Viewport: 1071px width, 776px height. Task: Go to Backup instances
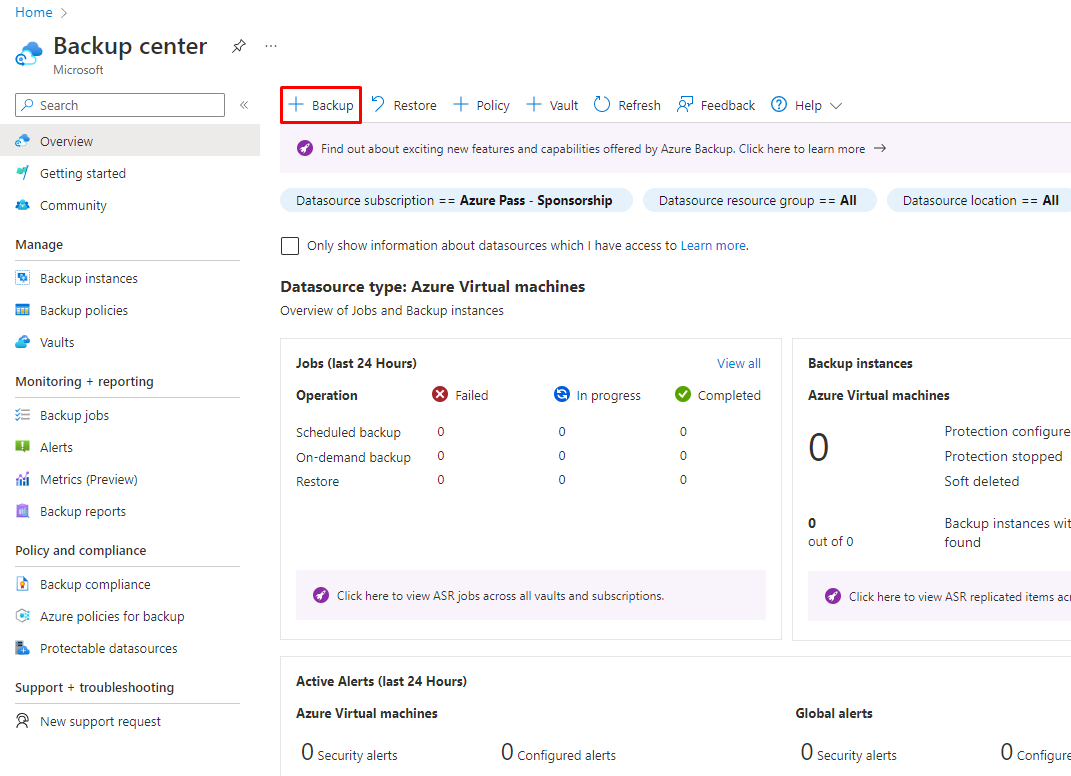(x=89, y=279)
